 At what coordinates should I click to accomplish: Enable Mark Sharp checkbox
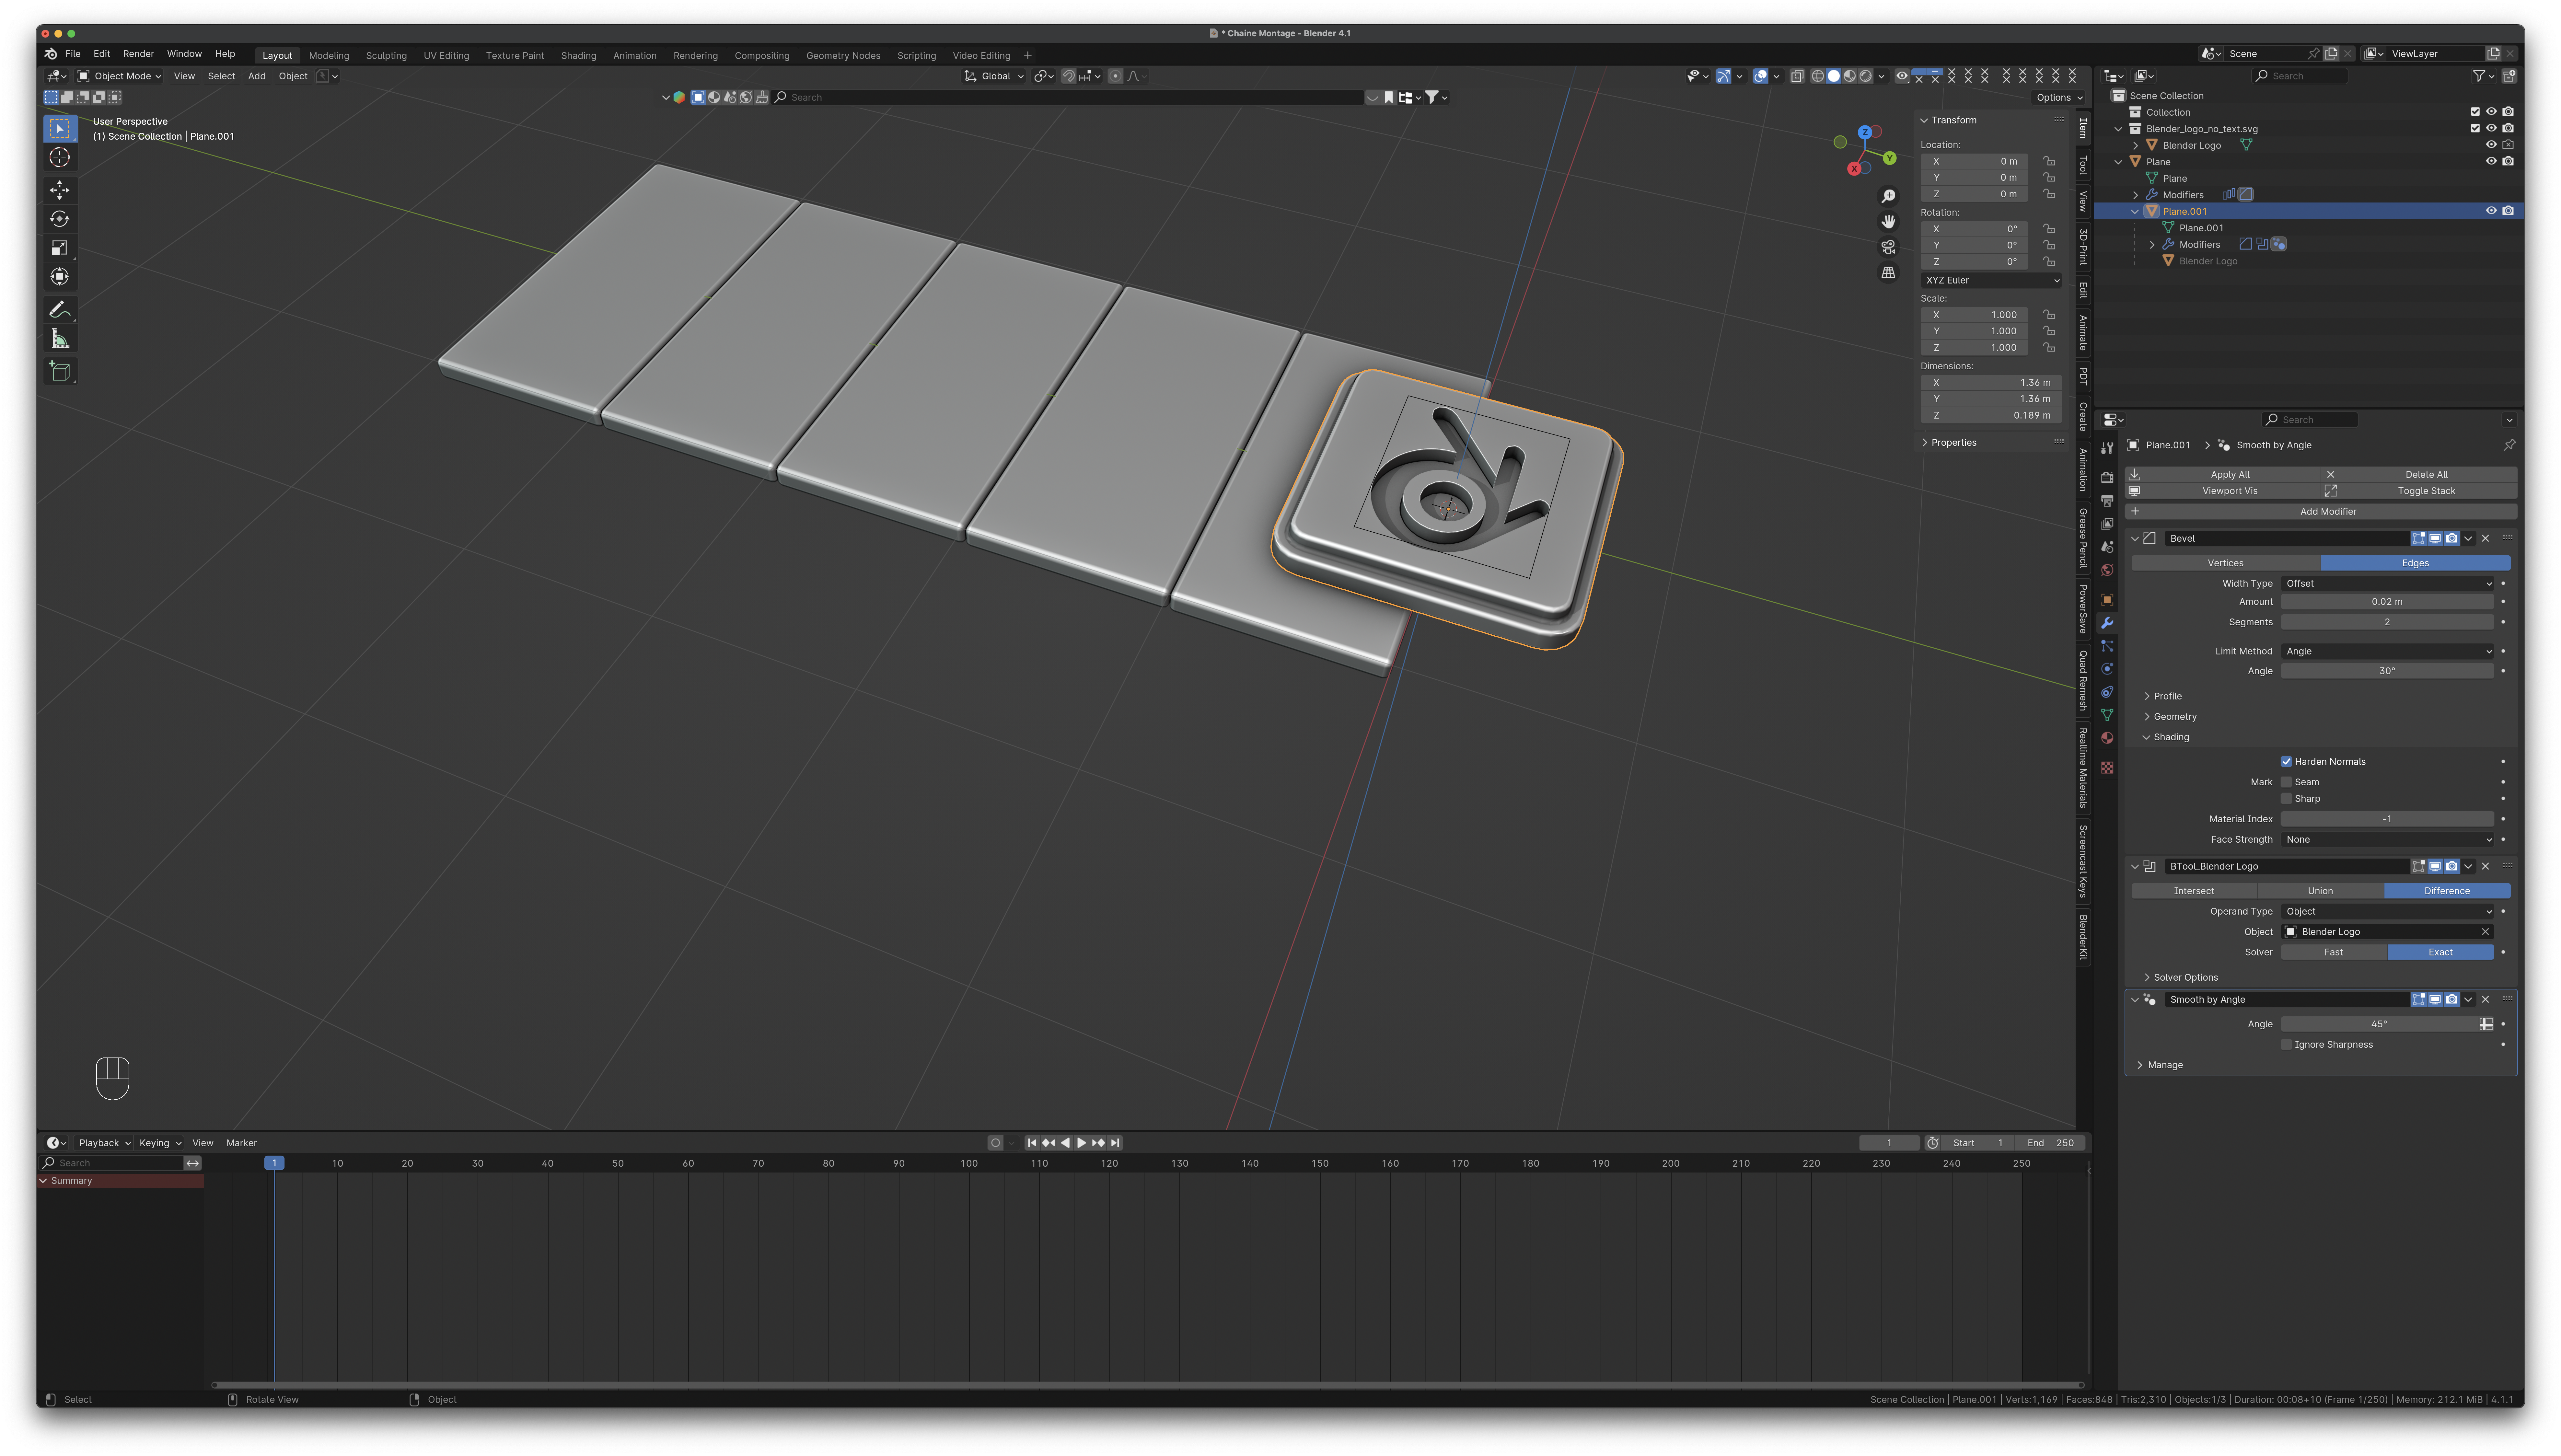2286,799
